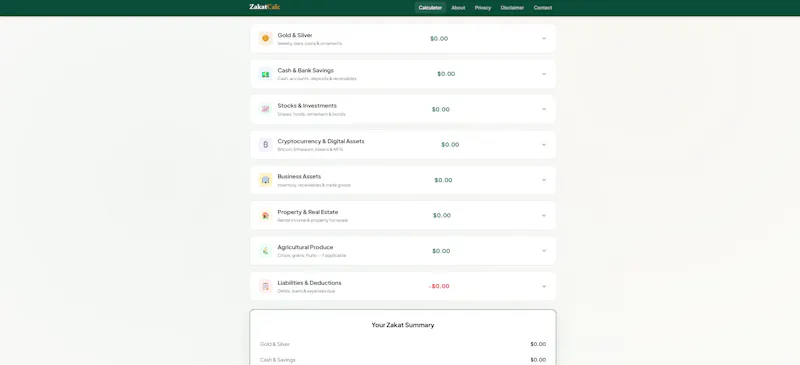The image size is (800, 365).
Task: Click the ZakatCalc logo
Action: [264, 7]
